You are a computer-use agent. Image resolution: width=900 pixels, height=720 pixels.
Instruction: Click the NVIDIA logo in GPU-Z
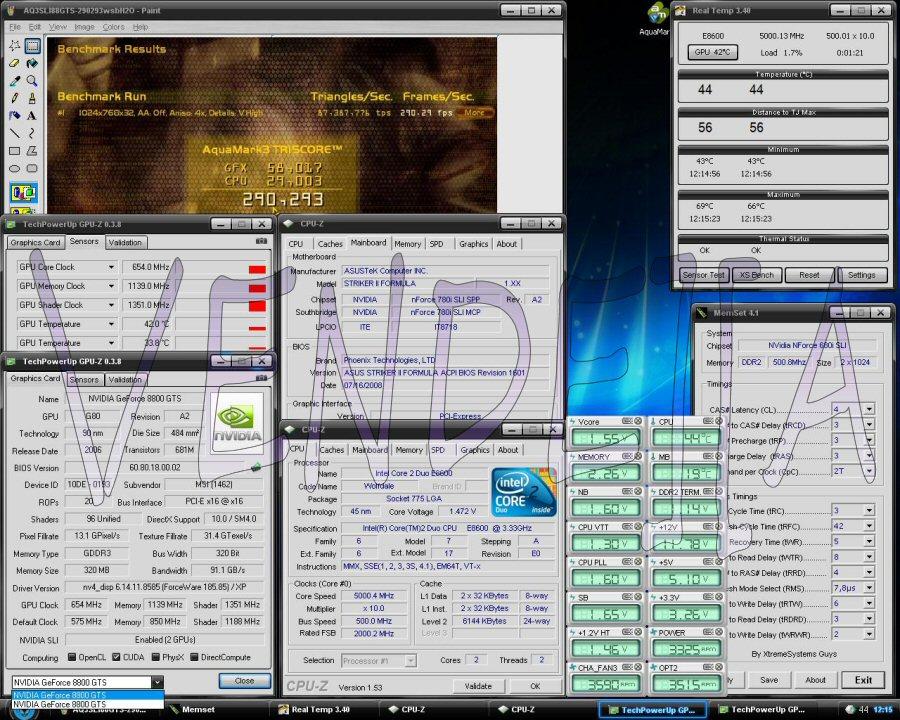pos(236,423)
